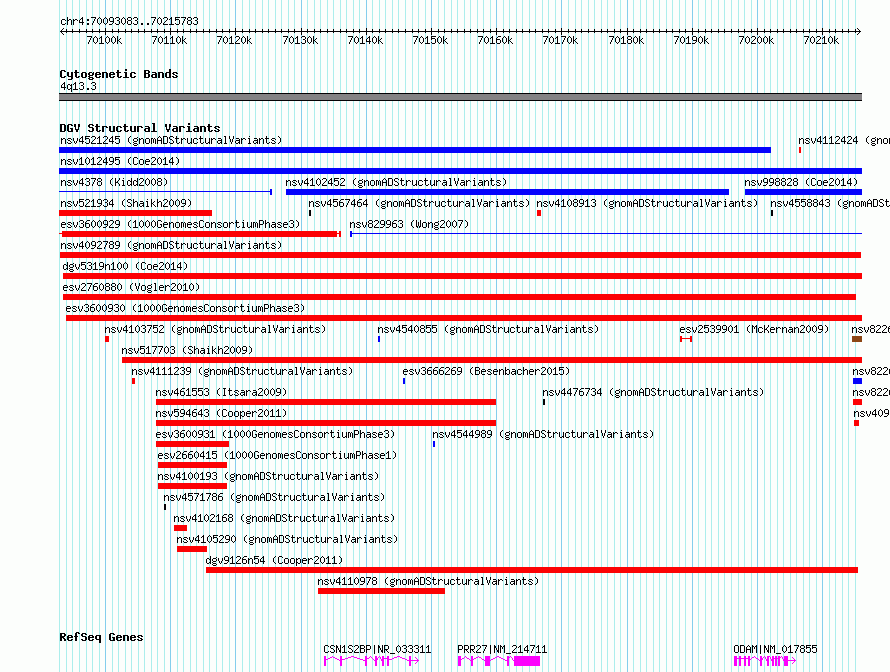This screenshot has height=672, width=890.
Task: Select nsv4571786 variant label
Action: pos(274,497)
